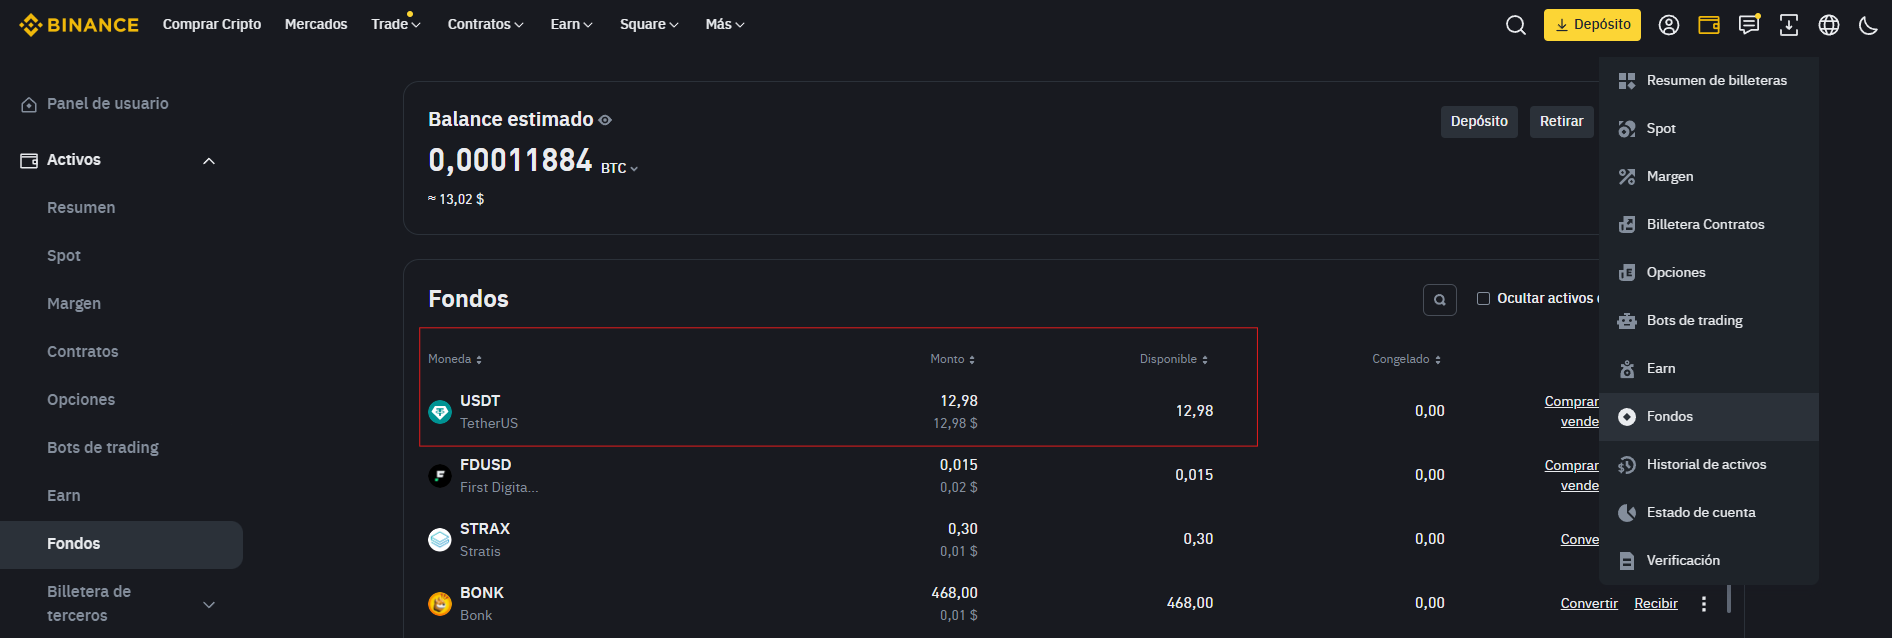The image size is (1892, 638).
Task: Click the Billetera Contratos icon
Action: [1627, 225]
